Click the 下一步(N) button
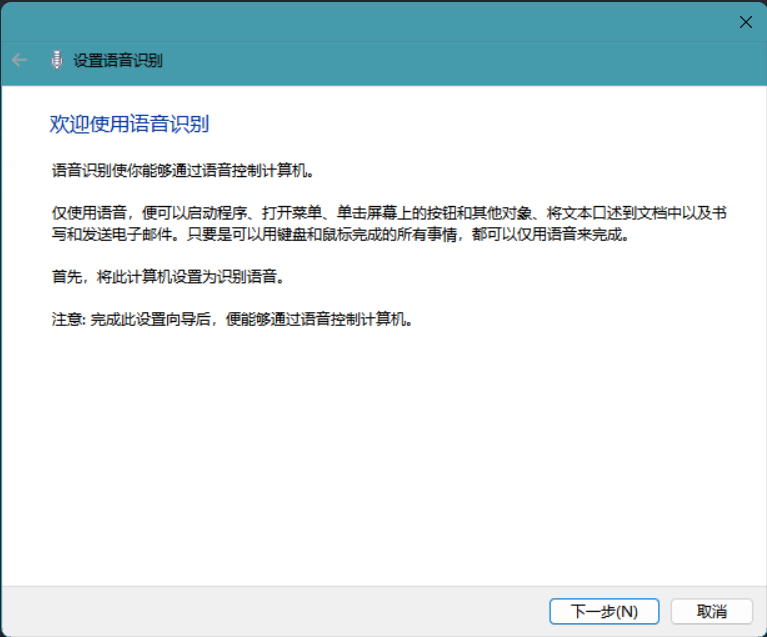The width and height of the screenshot is (767, 637). 604,611
